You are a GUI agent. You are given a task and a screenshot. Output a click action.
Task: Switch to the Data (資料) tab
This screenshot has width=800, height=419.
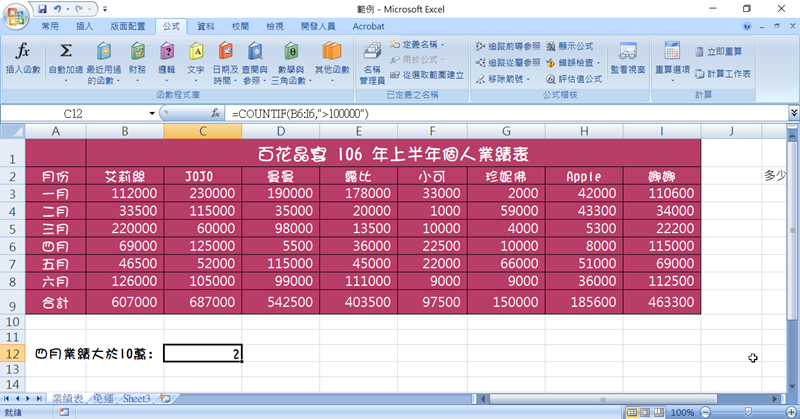point(206,26)
